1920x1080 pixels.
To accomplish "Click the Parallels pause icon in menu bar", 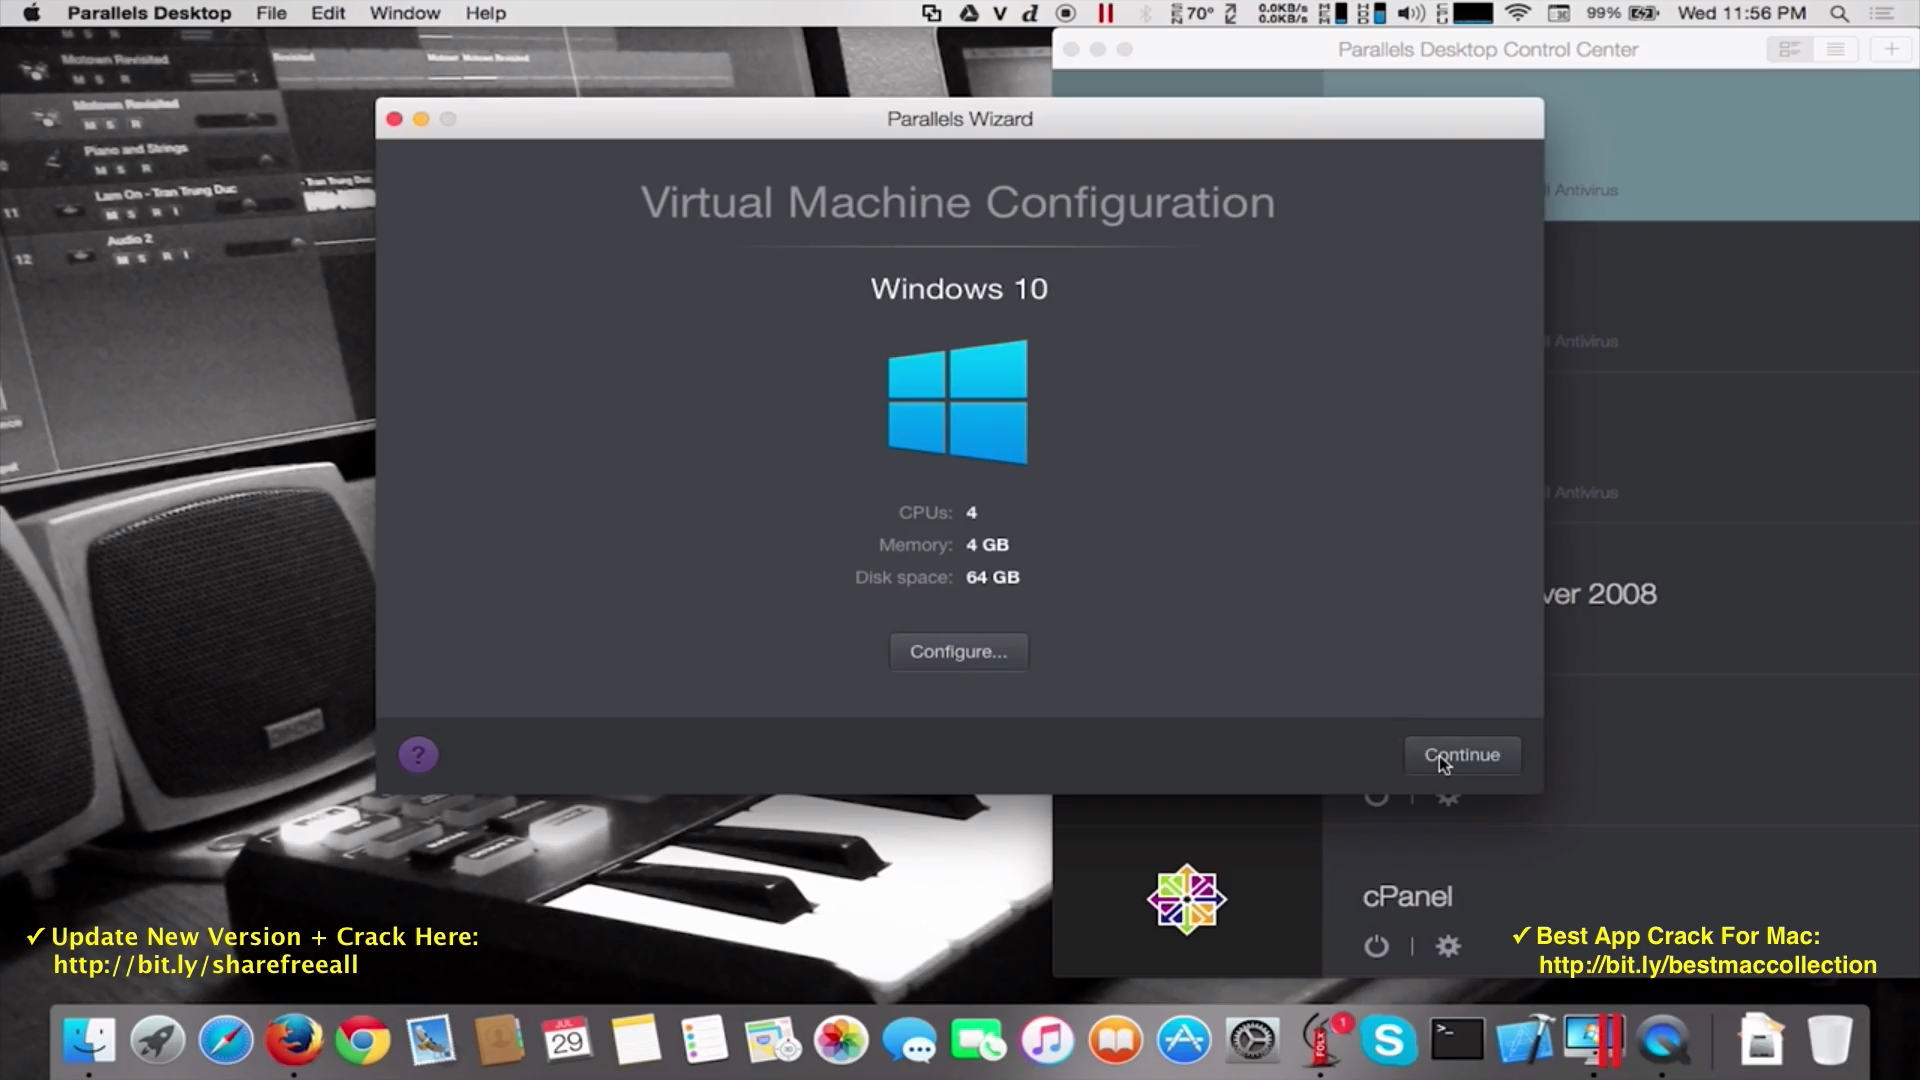I will [x=1105, y=13].
